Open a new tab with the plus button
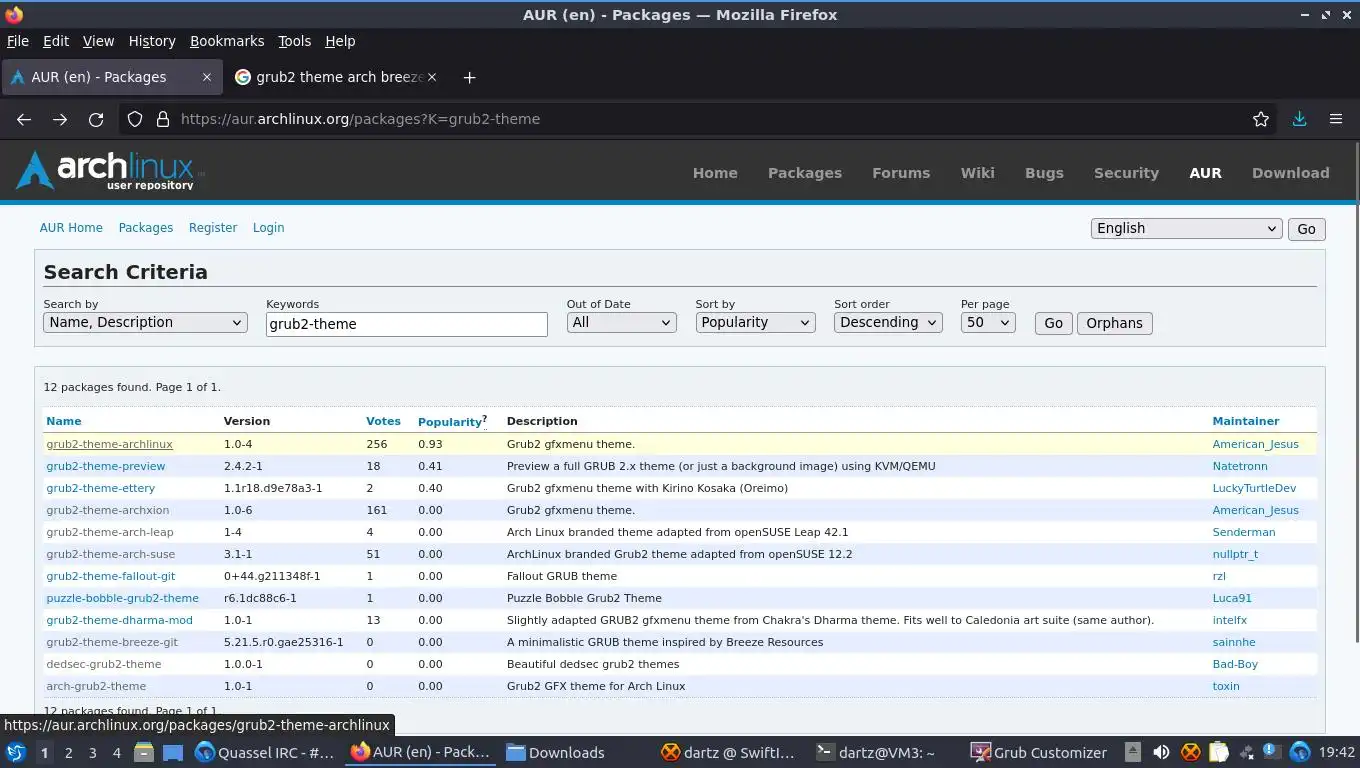The image size is (1360, 768). pyautogui.click(x=469, y=77)
